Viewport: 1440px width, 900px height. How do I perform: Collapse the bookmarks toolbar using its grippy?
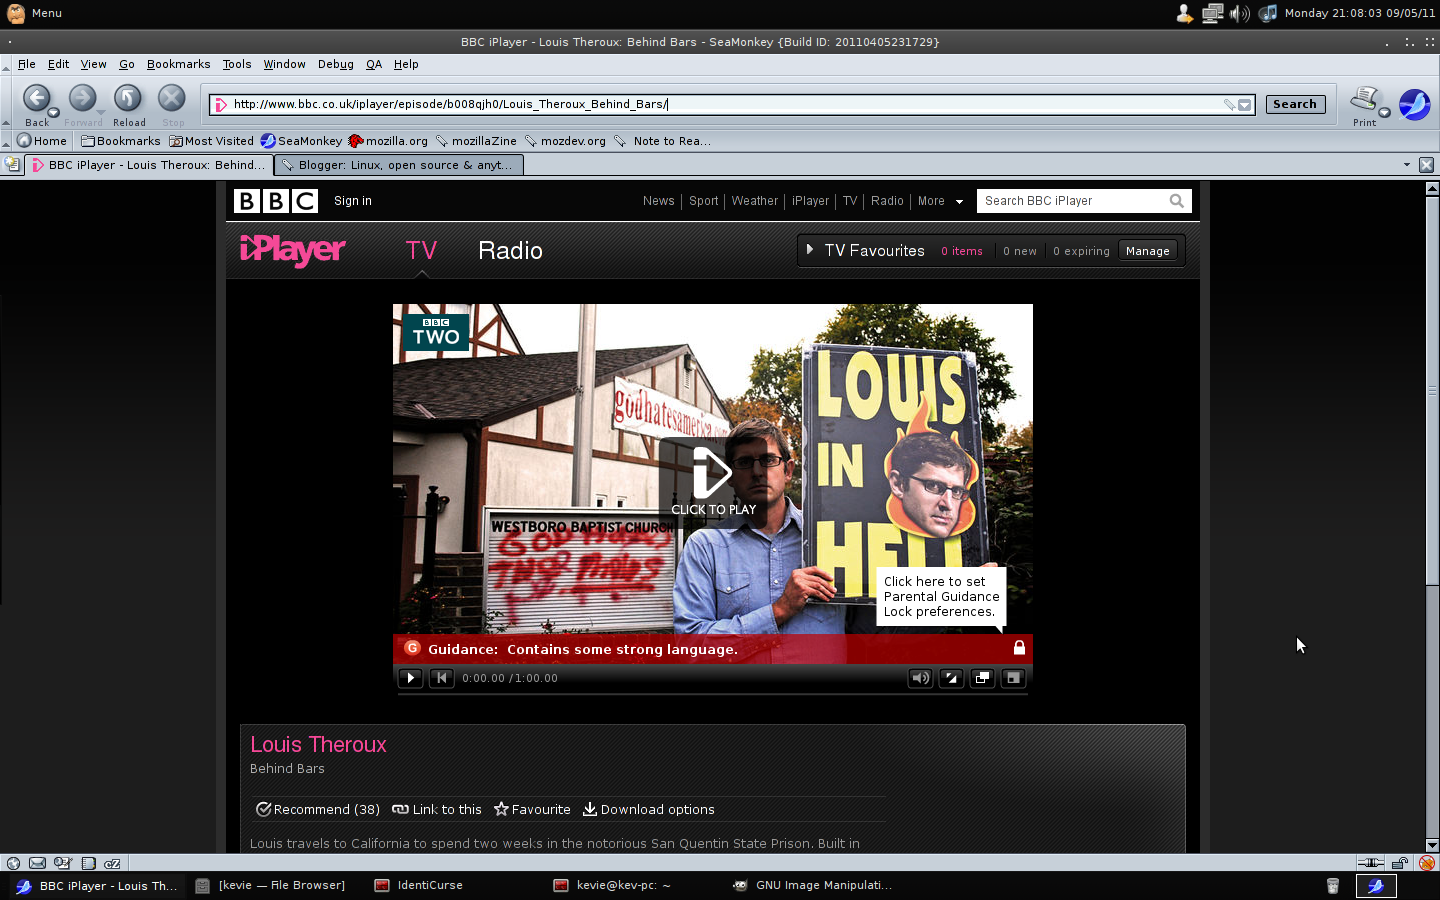tap(6, 141)
